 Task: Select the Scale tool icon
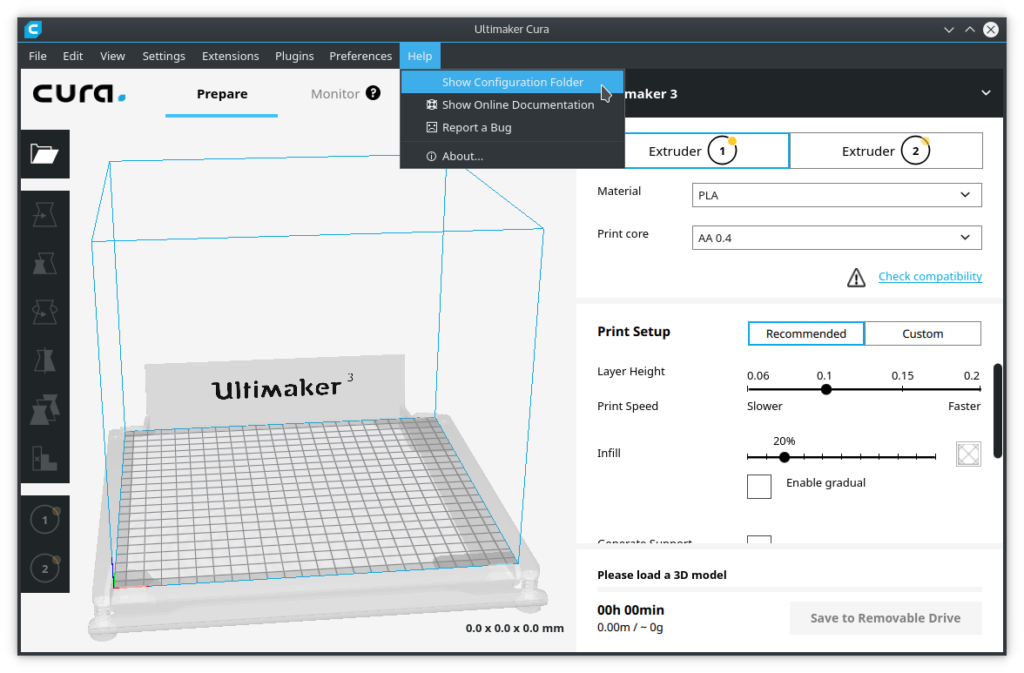(44, 264)
